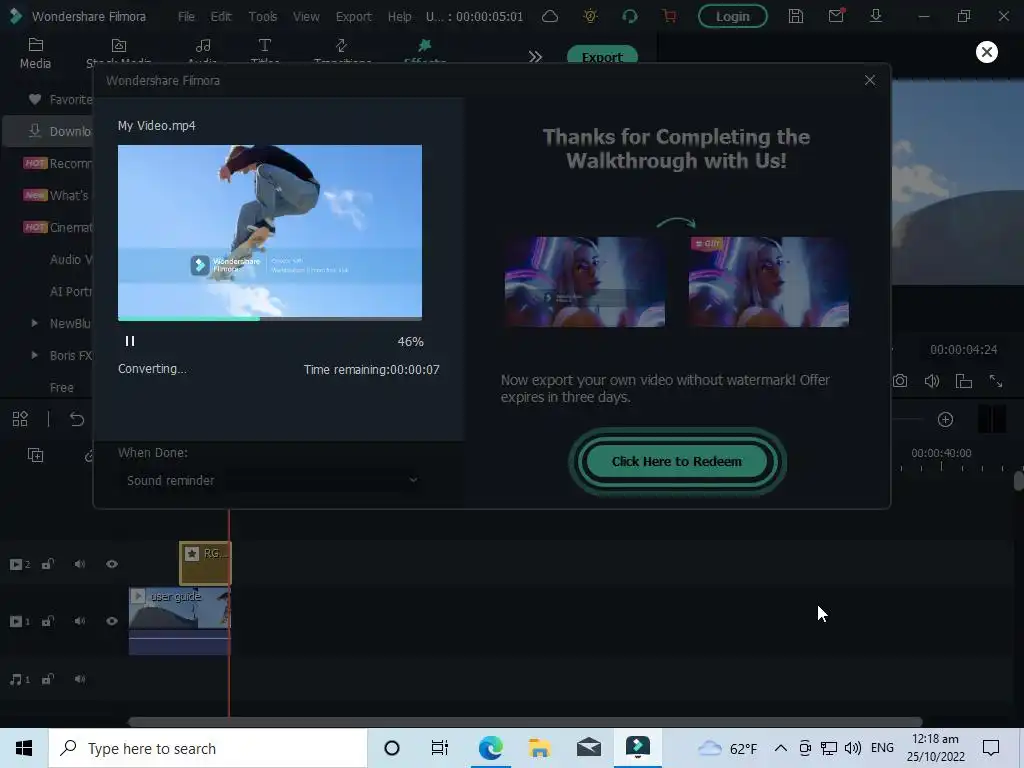Lock video track 1
Image resolution: width=1024 pixels, height=768 pixels.
(48, 621)
